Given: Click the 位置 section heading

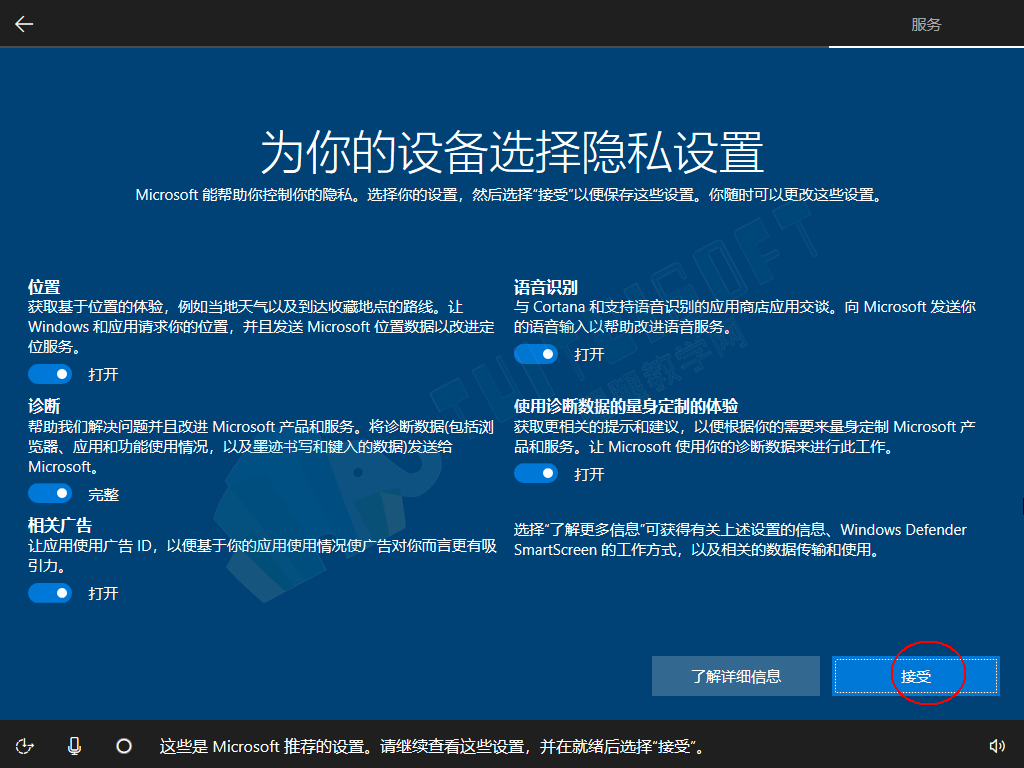Looking at the screenshot, I should coord(44,287).
